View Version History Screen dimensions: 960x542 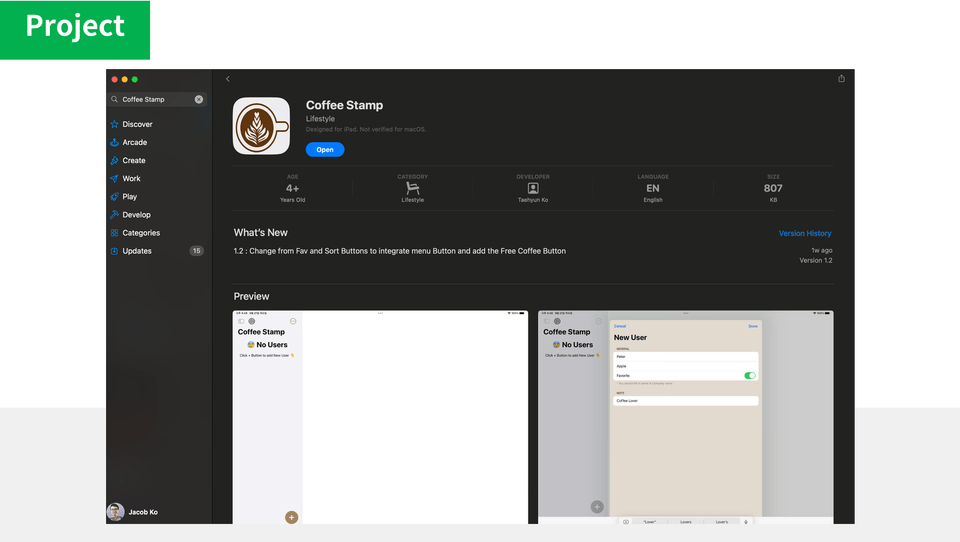click(805, 233)
